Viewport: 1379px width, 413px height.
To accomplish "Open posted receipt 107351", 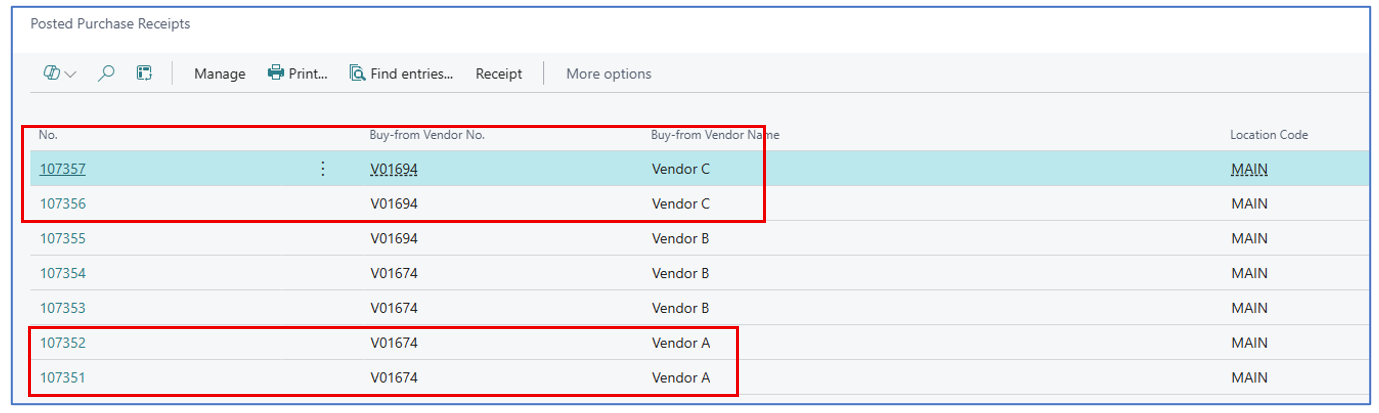I will pyautogui.click(x=62, y=378).
